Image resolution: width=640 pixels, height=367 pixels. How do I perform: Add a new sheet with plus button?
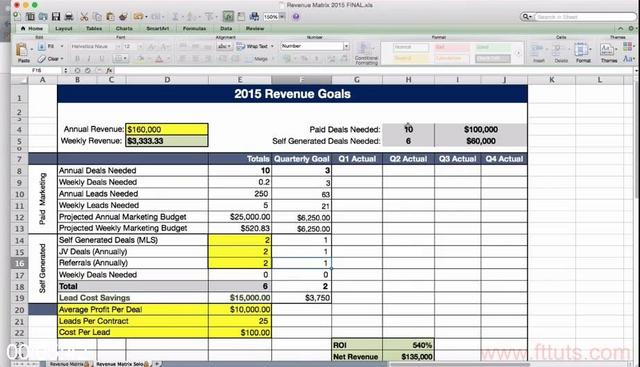tap(157, 363)
